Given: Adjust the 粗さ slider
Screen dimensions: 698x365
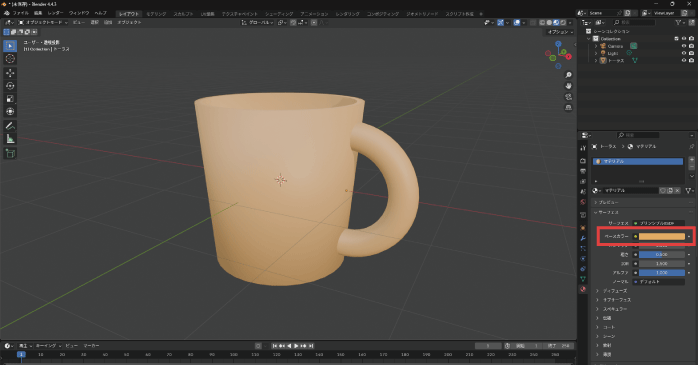Looking at the screenshot, I should coord(661,255).
